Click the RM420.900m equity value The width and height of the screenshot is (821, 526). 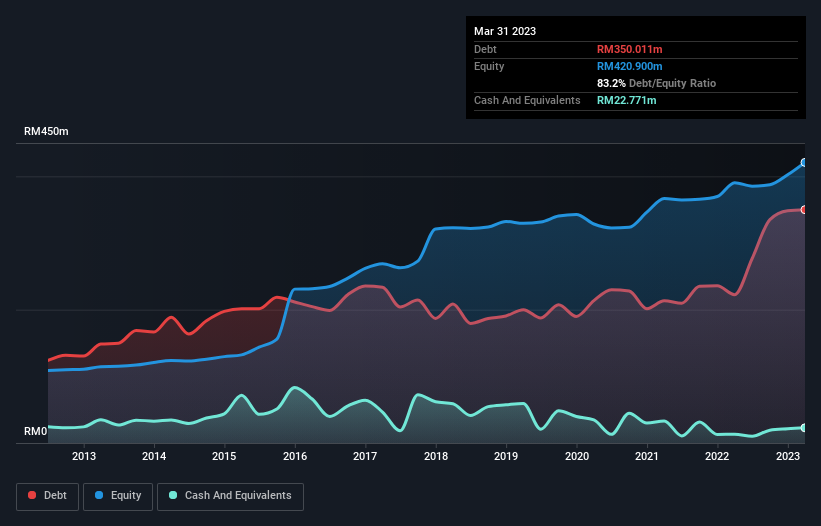629,66
